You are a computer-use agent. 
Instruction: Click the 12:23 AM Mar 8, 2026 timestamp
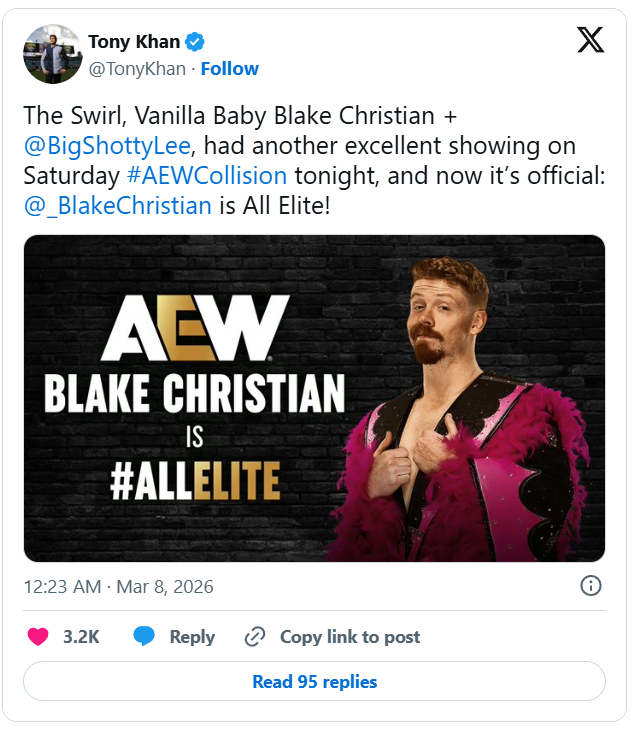point(118,587)
